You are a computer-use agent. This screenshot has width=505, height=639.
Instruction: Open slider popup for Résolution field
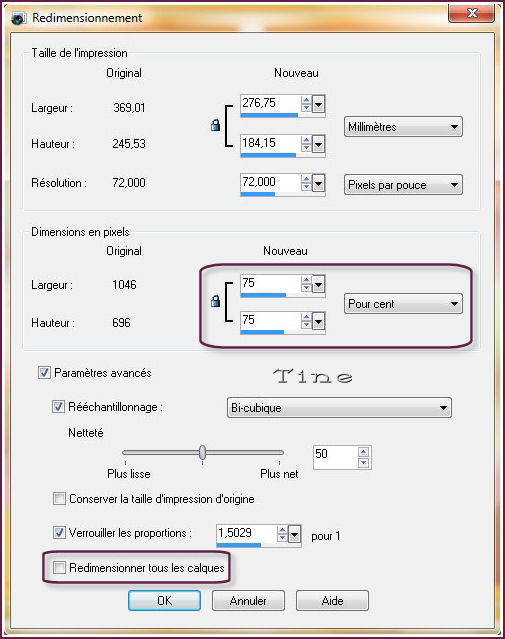(x=319, y=183)
